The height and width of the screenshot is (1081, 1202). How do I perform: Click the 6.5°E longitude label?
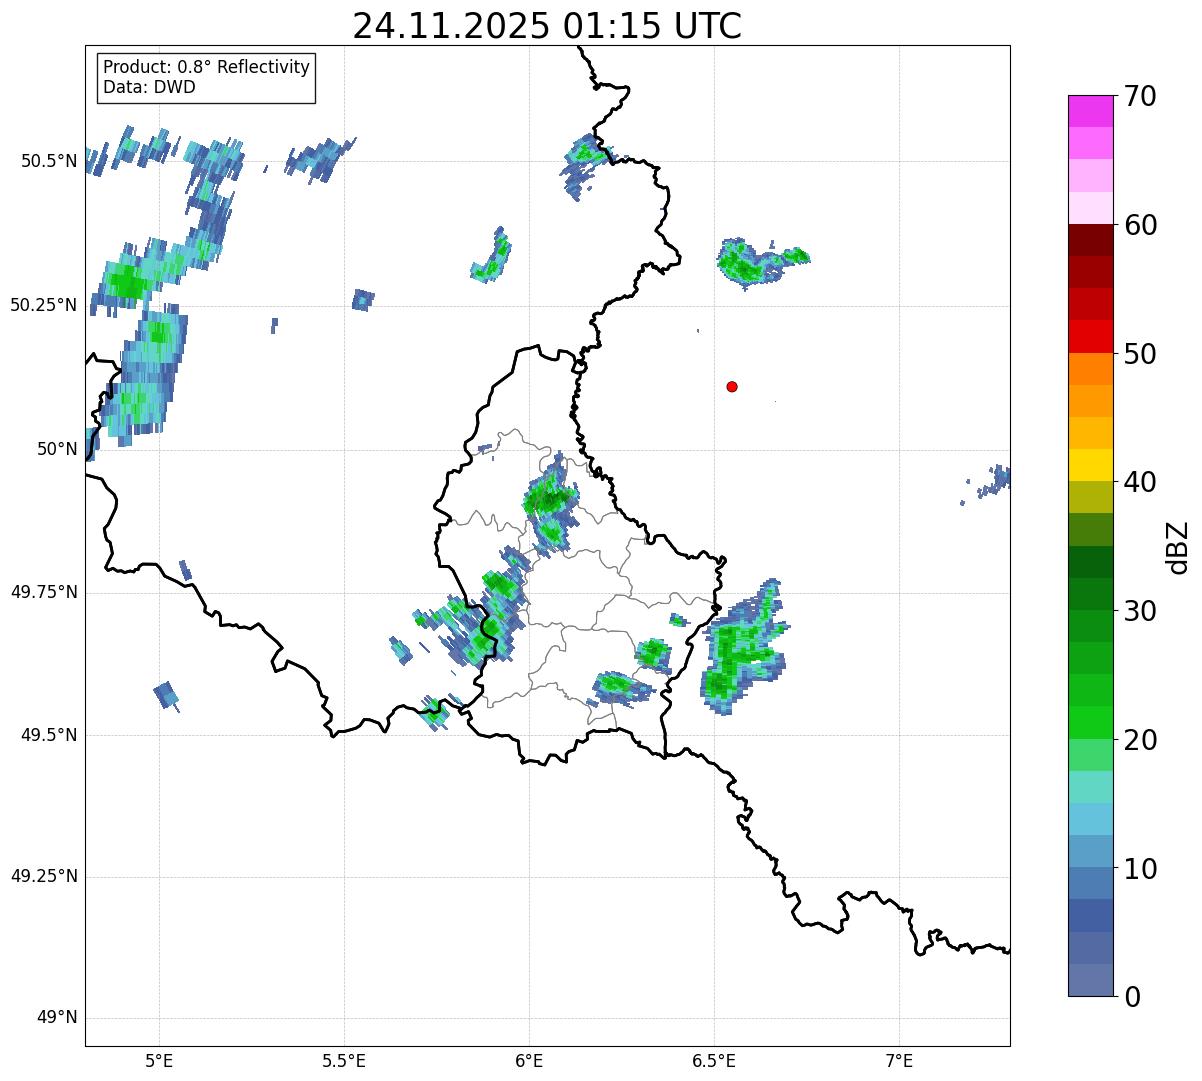714,1061
